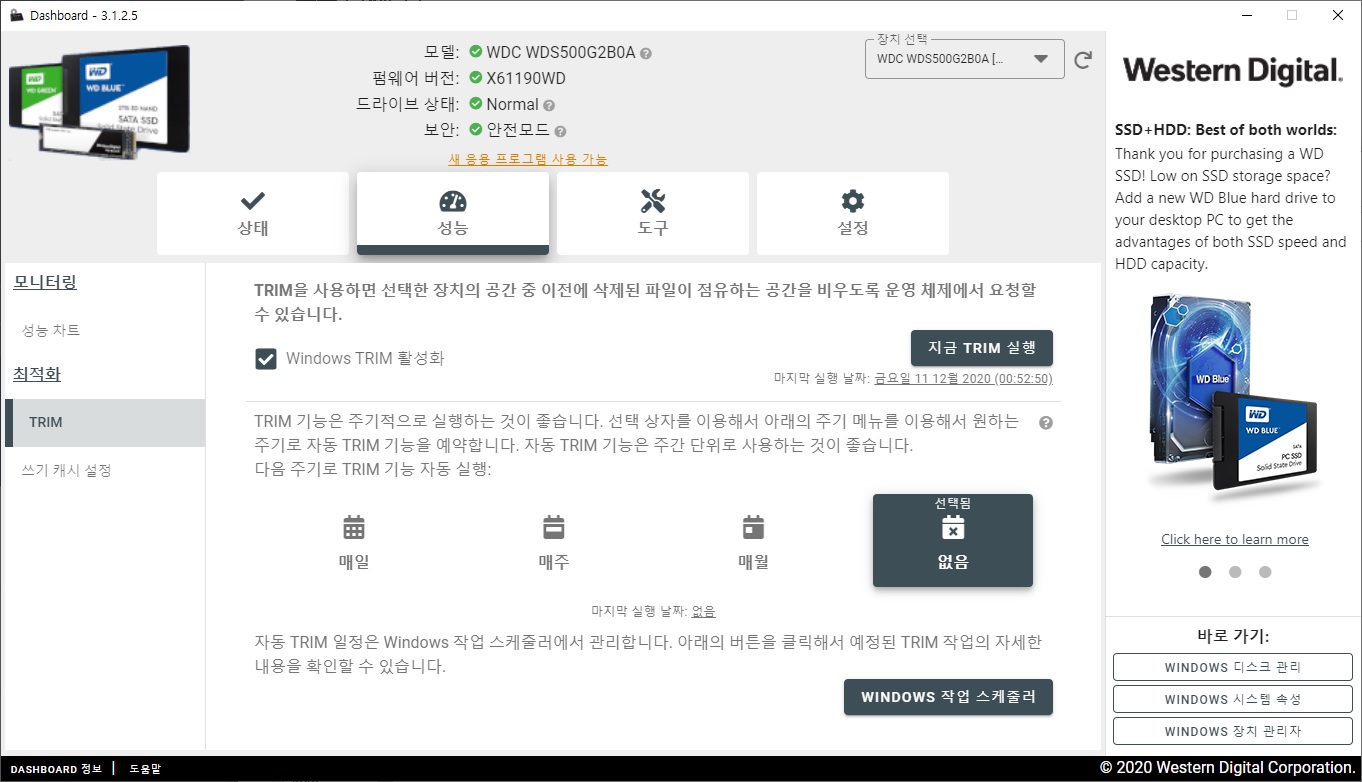Click the help icon next to model name

[646, 53]
